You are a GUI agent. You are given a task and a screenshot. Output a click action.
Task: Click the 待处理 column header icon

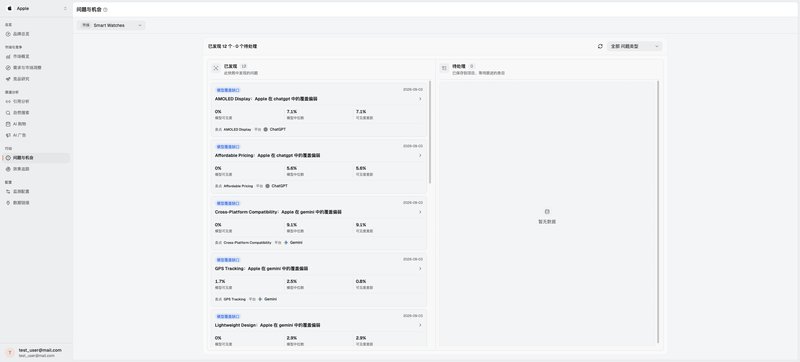point(444,68)
